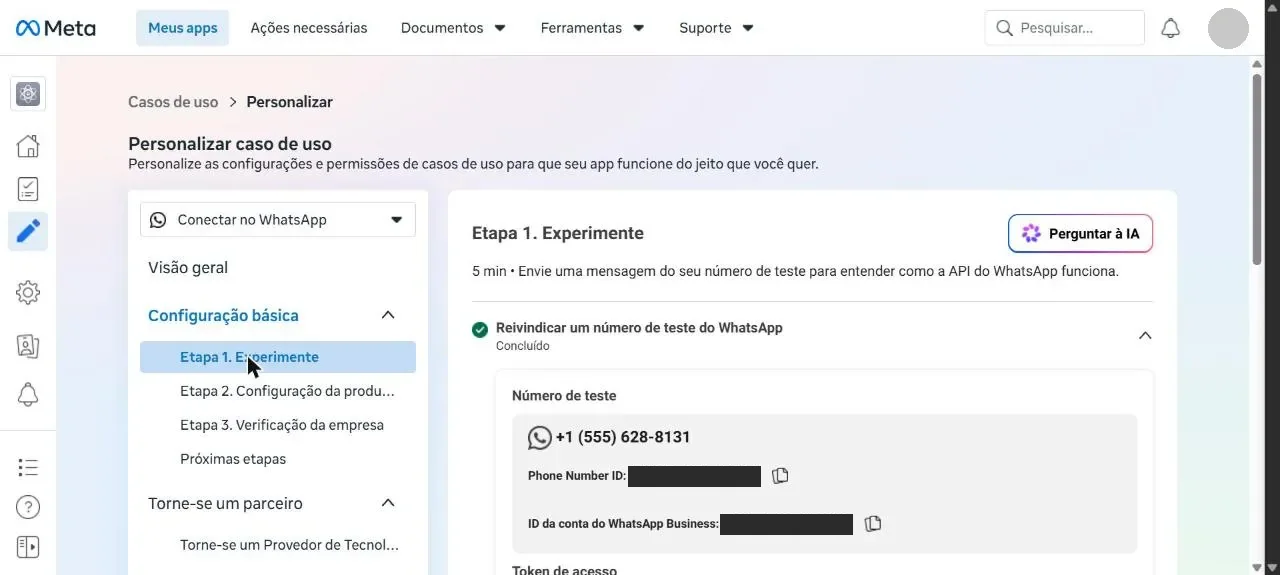1280x575 pixels.
Task: Go to Meus apps tab
Action: pyautogui.click(x=183, y=28)
